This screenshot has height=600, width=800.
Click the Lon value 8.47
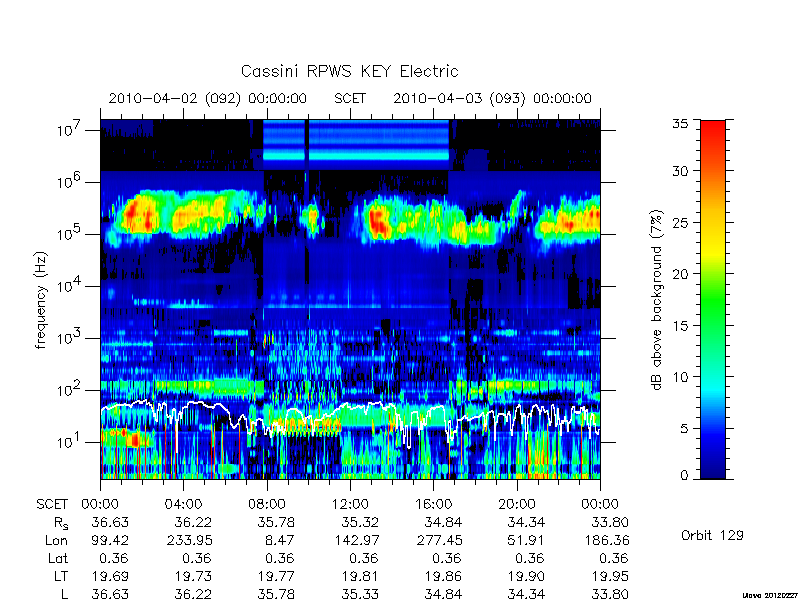[x=281, y=540]
